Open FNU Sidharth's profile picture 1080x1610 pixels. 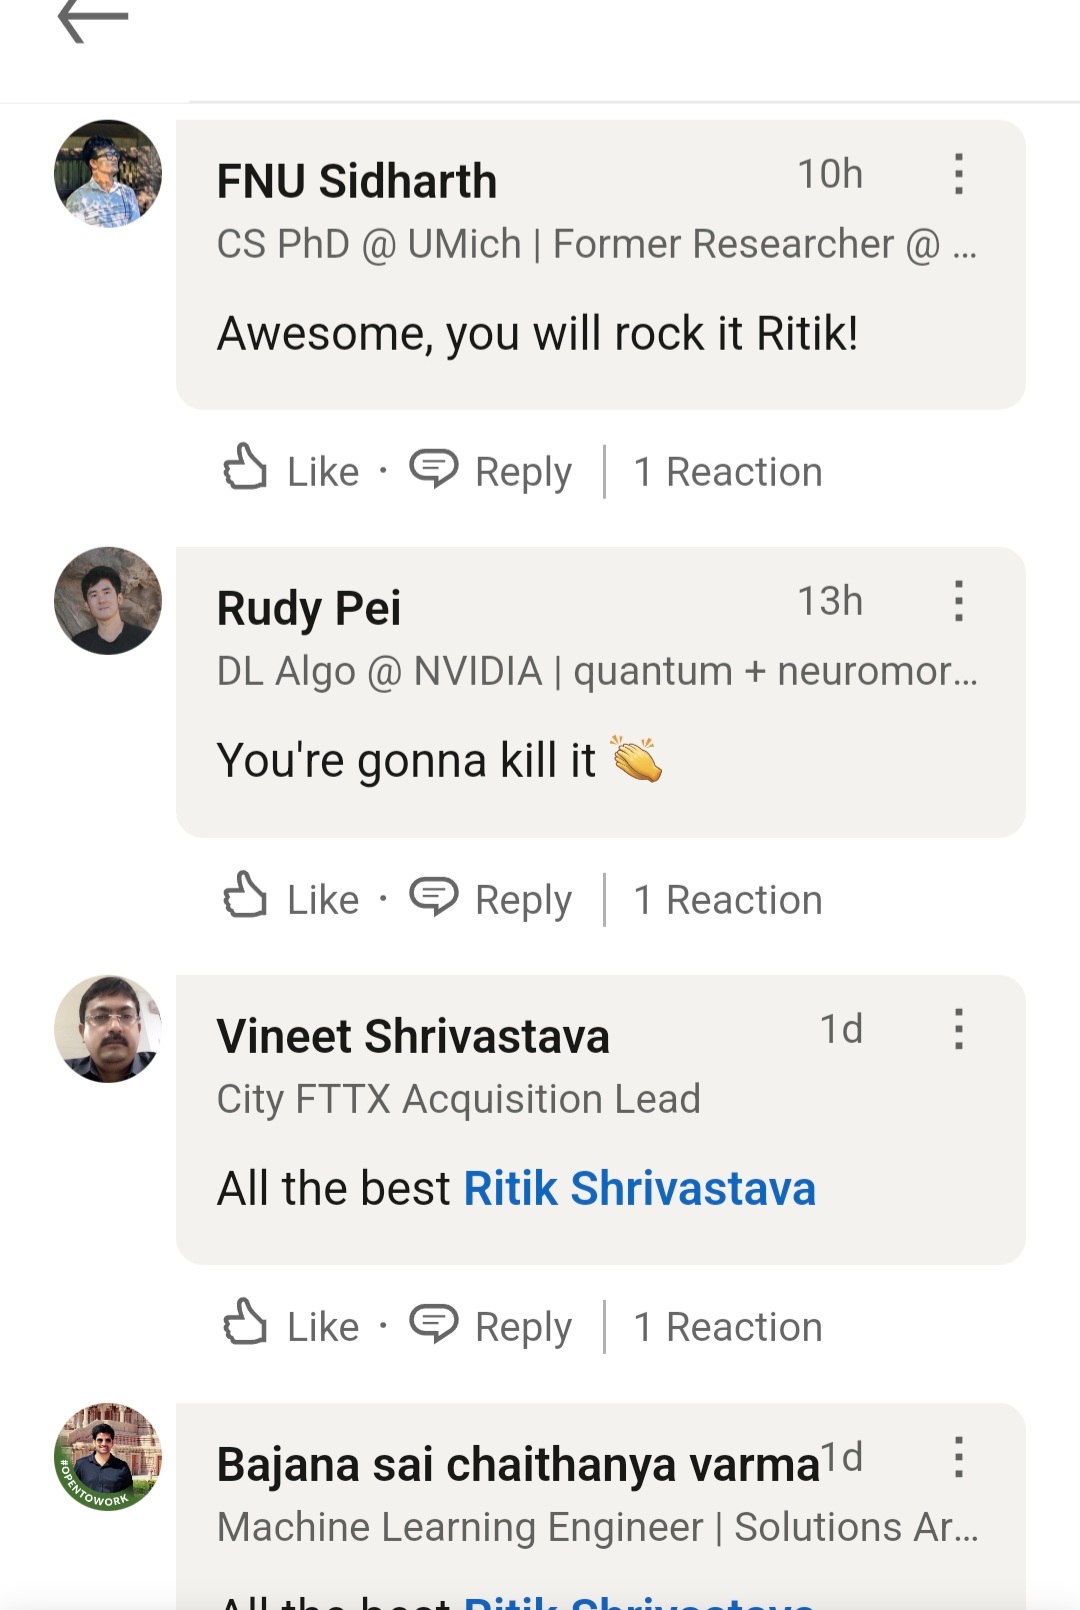pyautogui.click(x=108, y=174)
